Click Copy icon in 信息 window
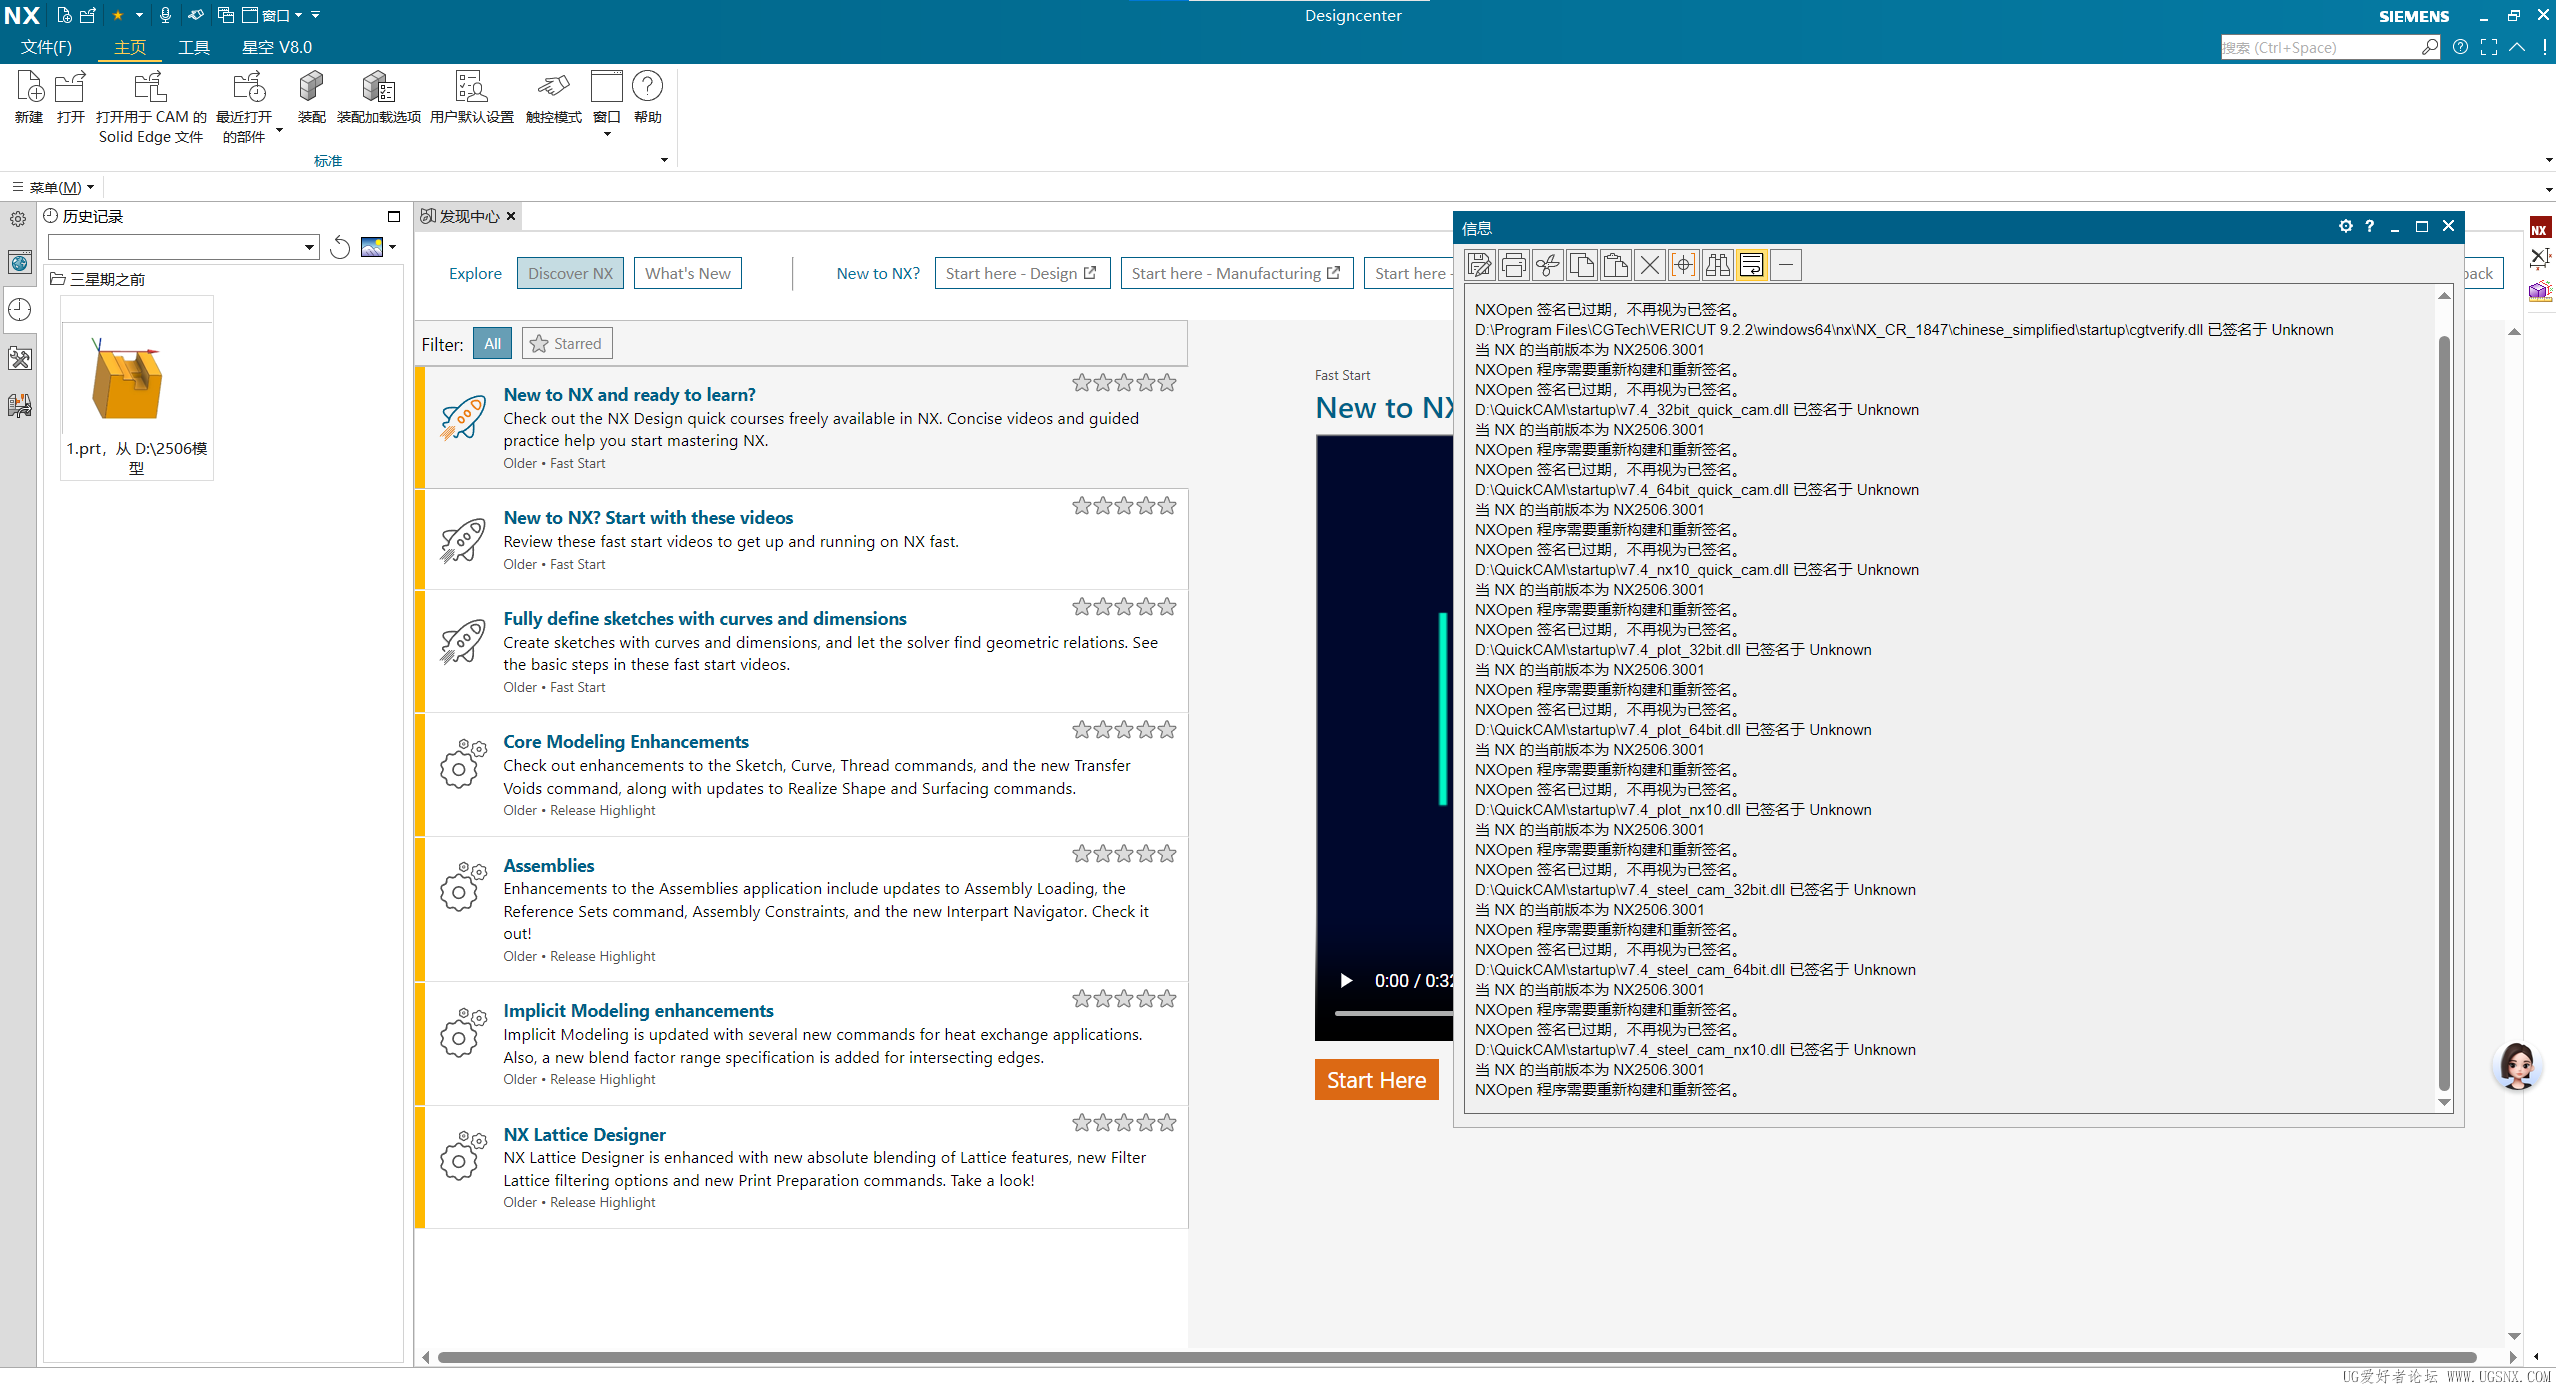 [1582, 265]
